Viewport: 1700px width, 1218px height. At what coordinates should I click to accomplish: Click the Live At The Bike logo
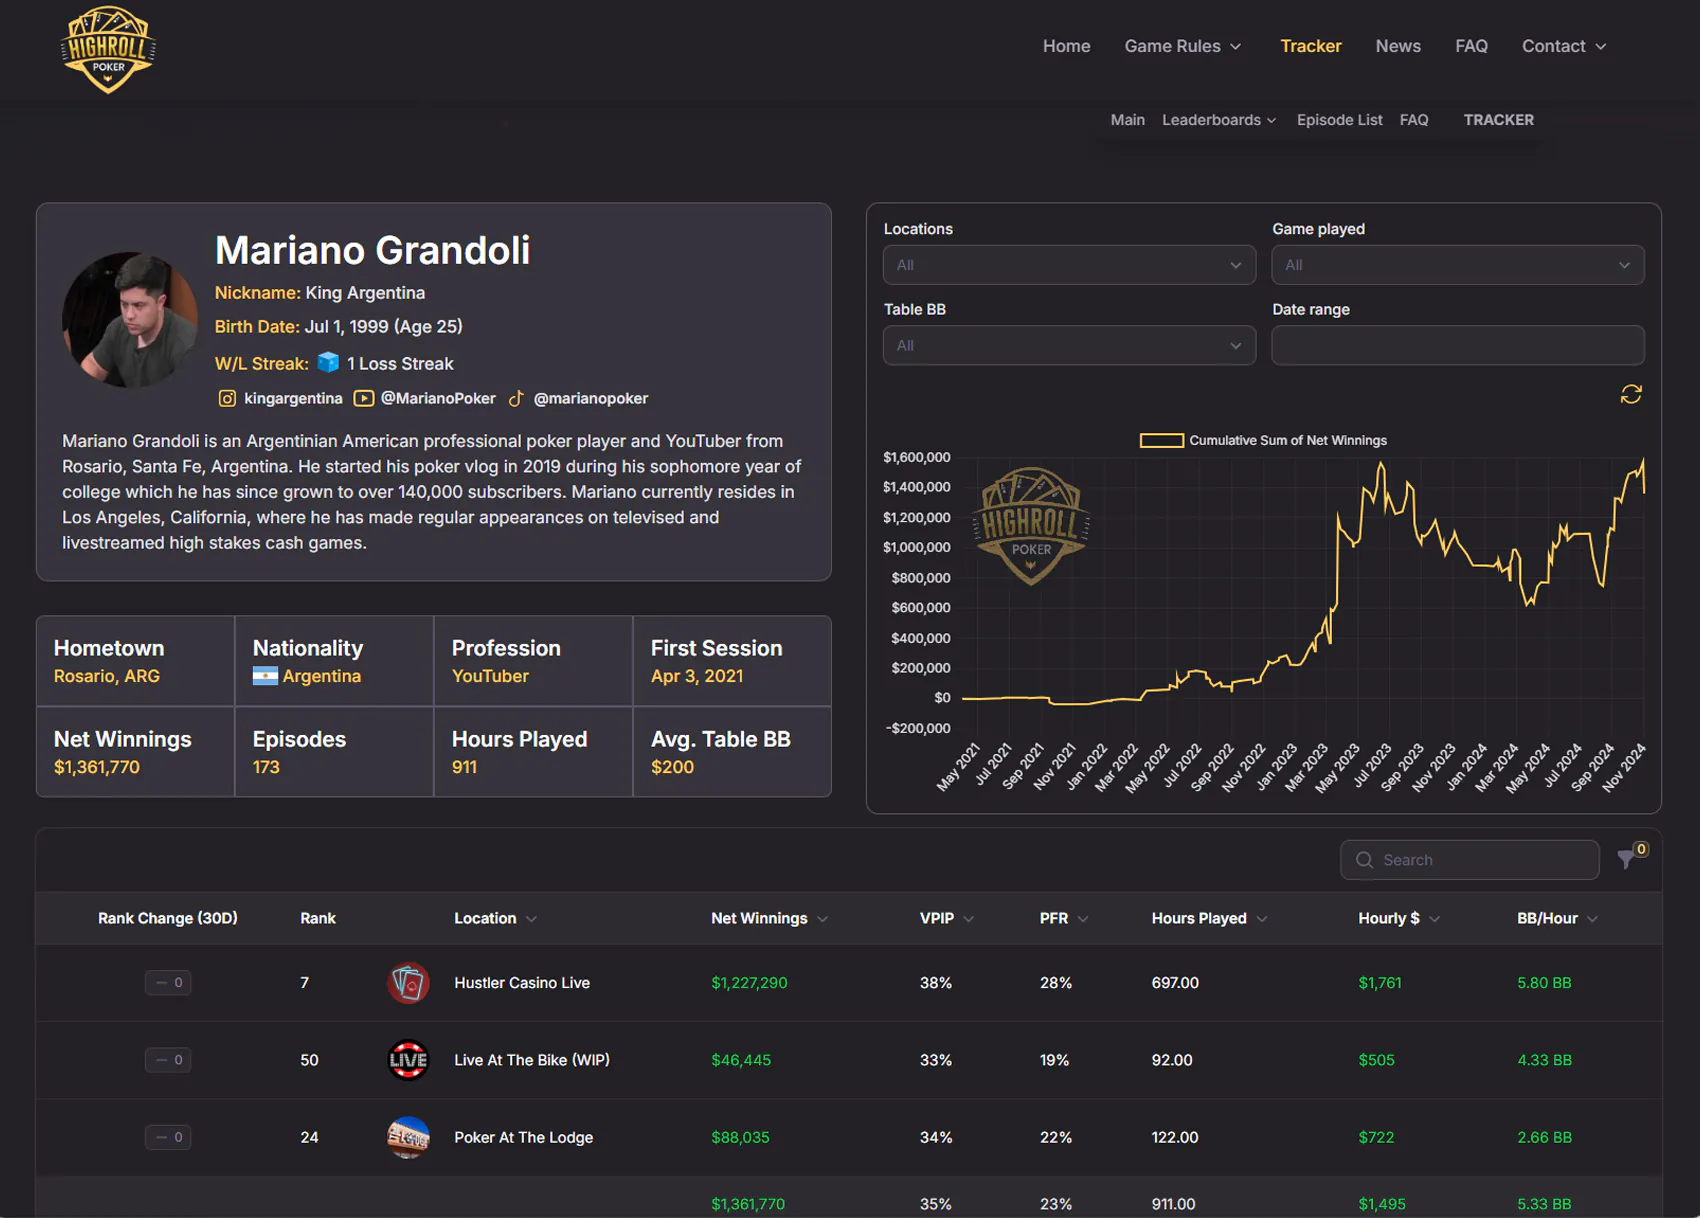click(408, 1060)
